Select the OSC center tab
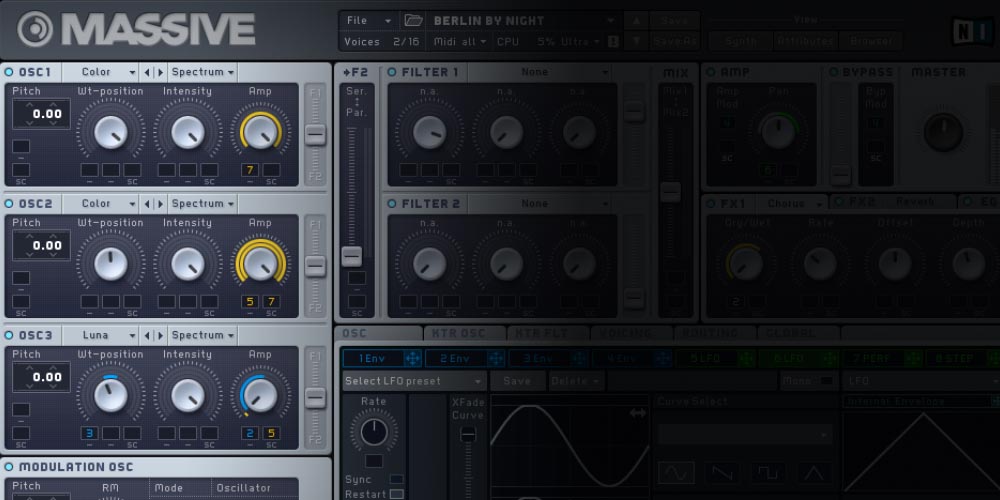 point(379,333)
